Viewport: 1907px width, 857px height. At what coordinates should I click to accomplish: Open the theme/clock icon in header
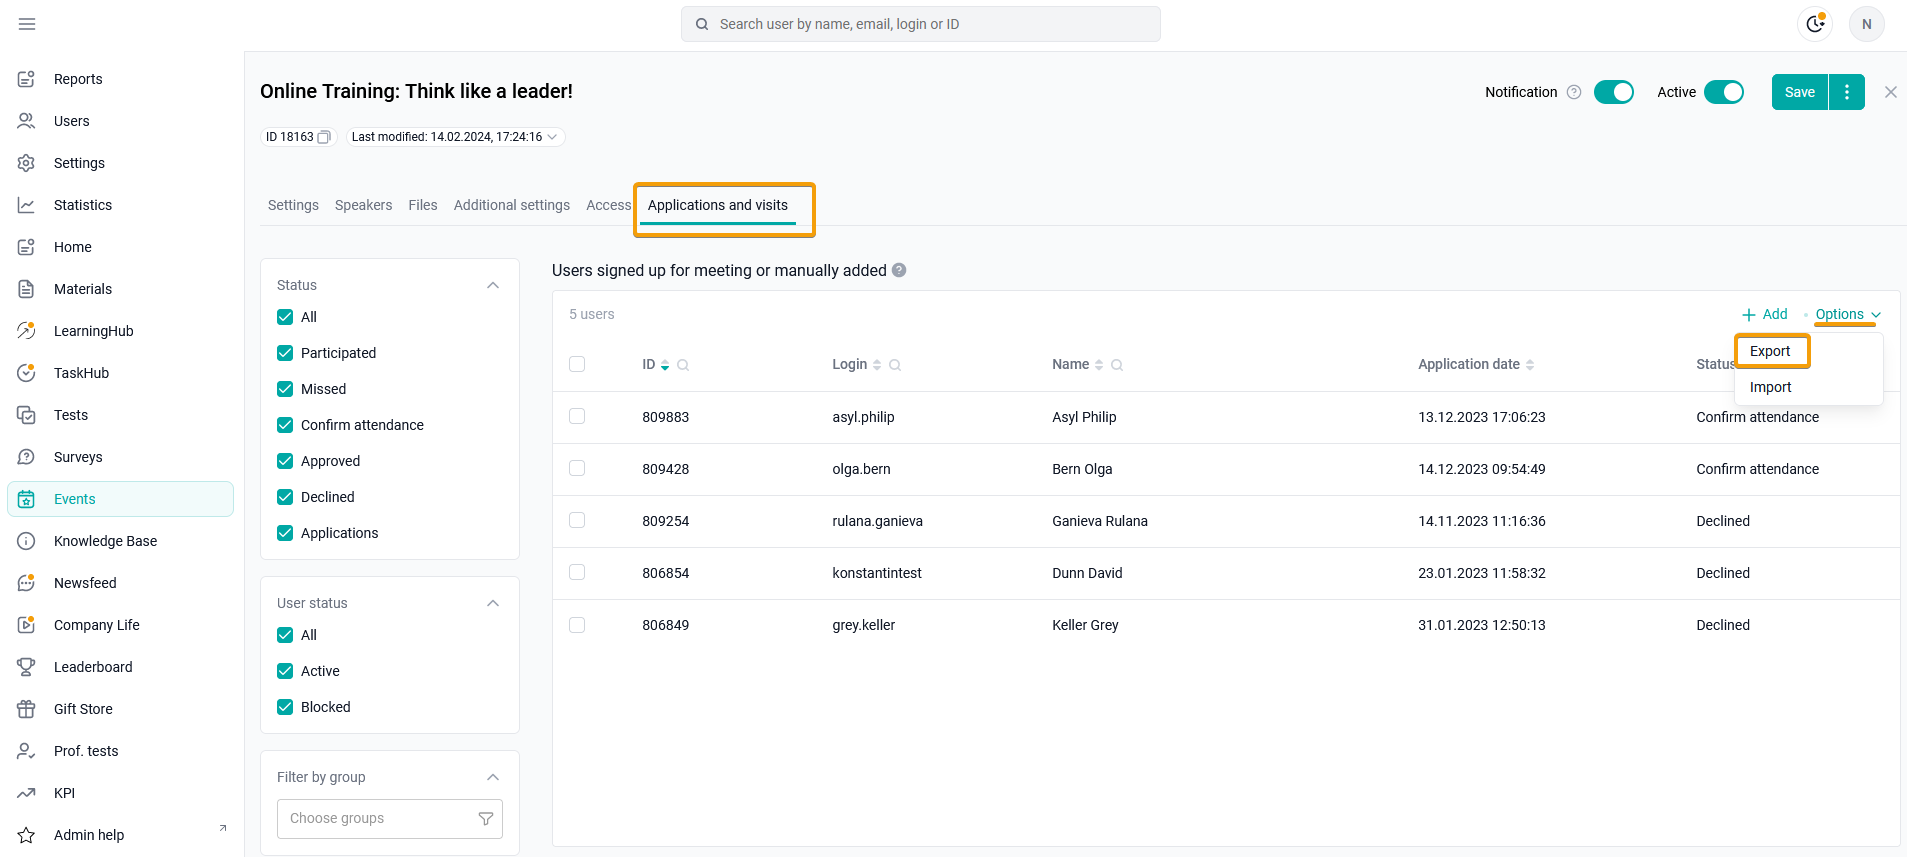pos(1815,24)
